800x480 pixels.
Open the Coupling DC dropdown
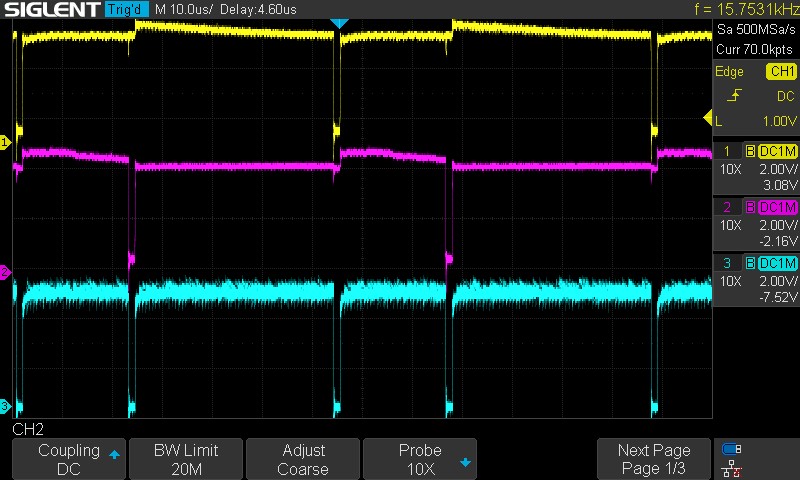coord(69,459)
